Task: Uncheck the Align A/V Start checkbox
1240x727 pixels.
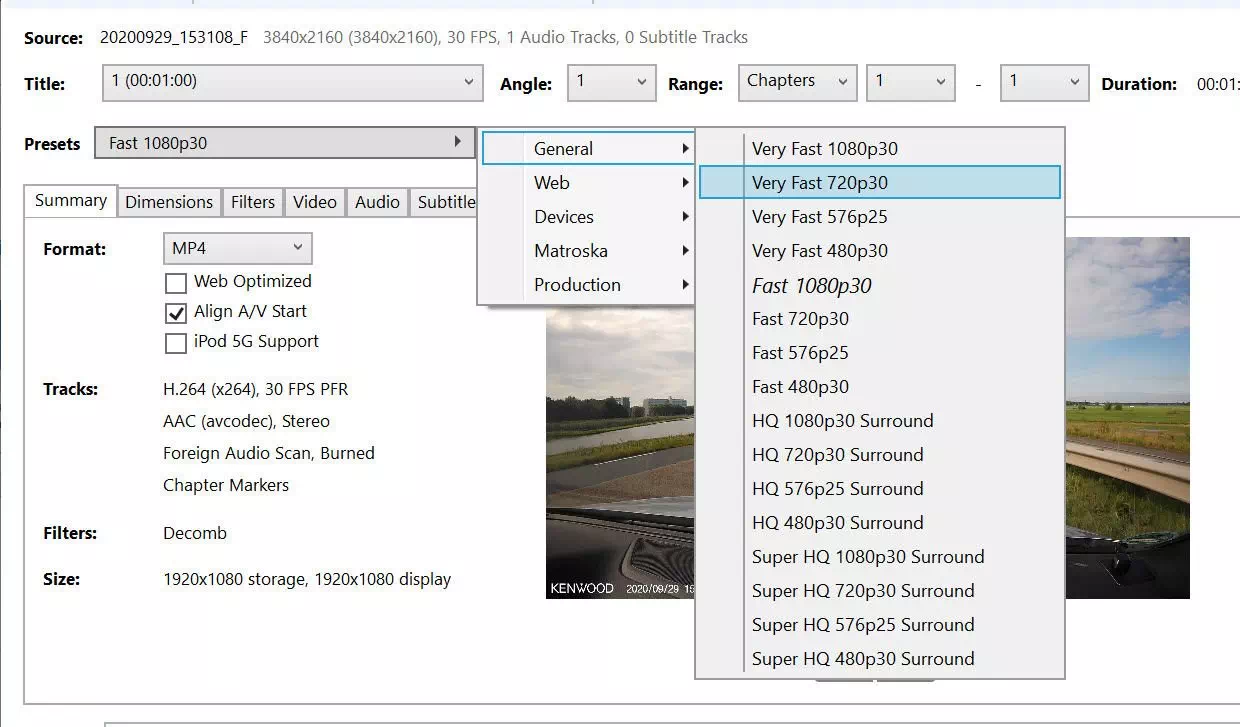Action: pos(176,313)
